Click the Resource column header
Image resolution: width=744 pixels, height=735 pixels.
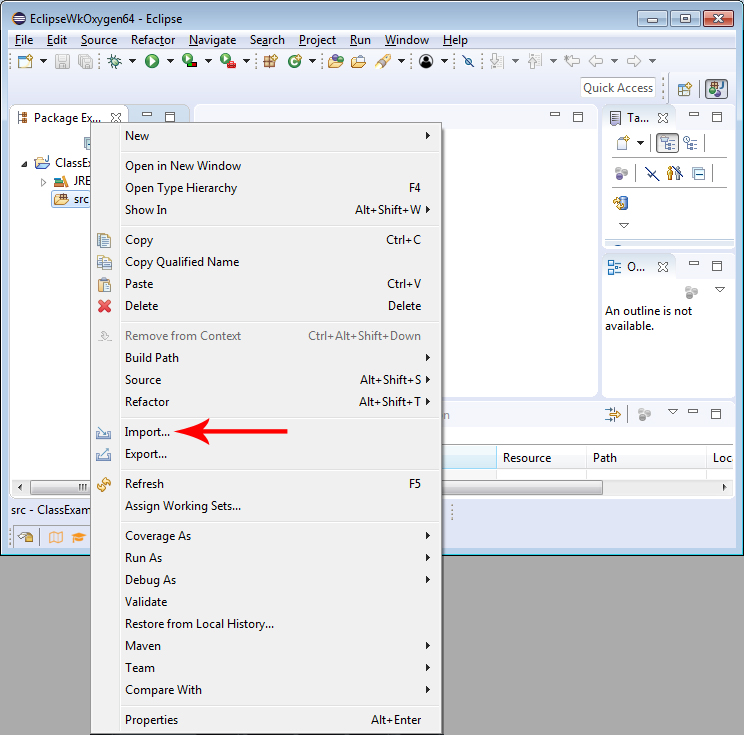point(541,458)
